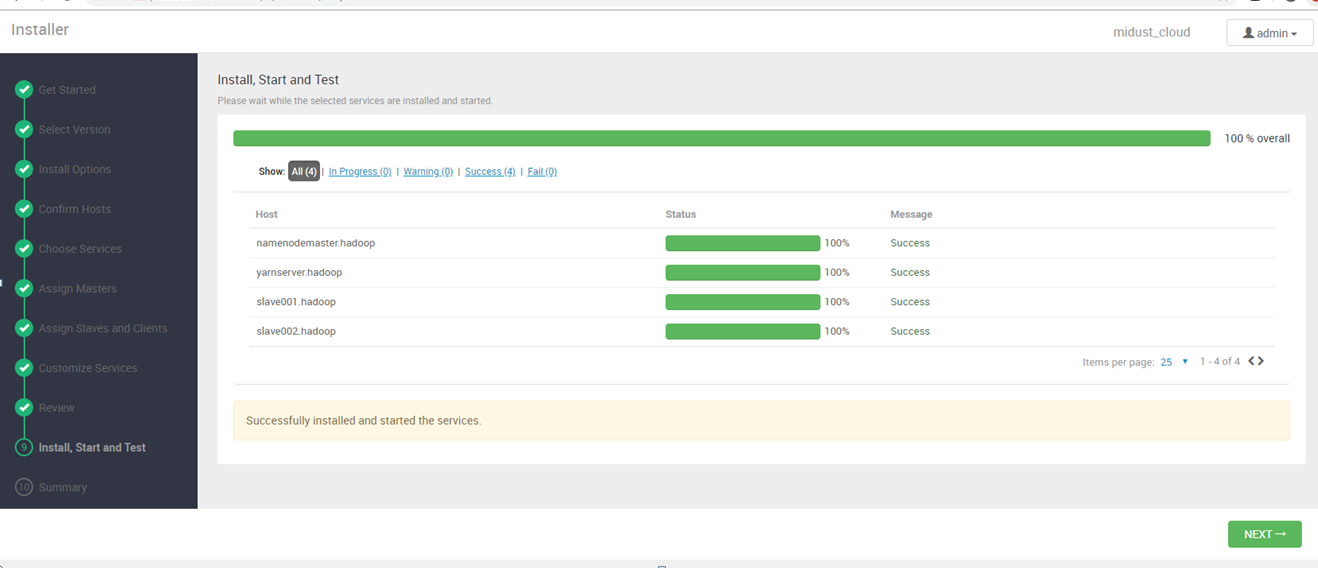Click the step 10 Summary circle icon
1318x568 pixels.
click(x=24, y=487)
